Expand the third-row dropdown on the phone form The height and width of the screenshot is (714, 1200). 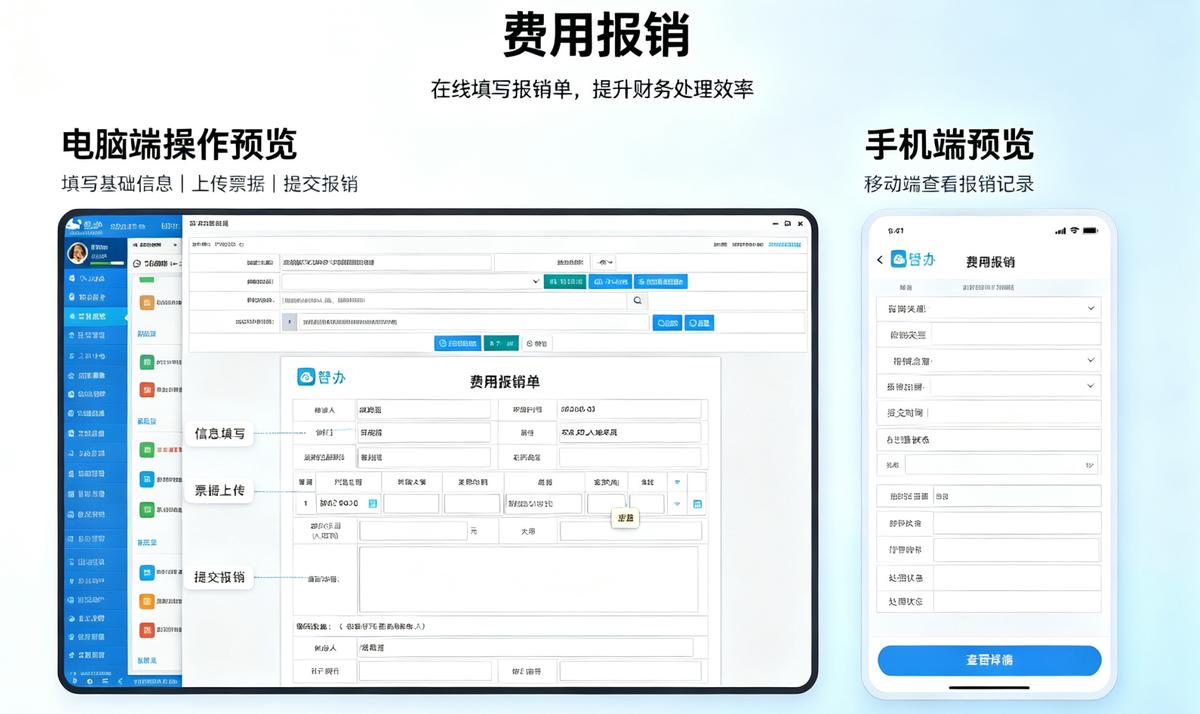[989, 360]
